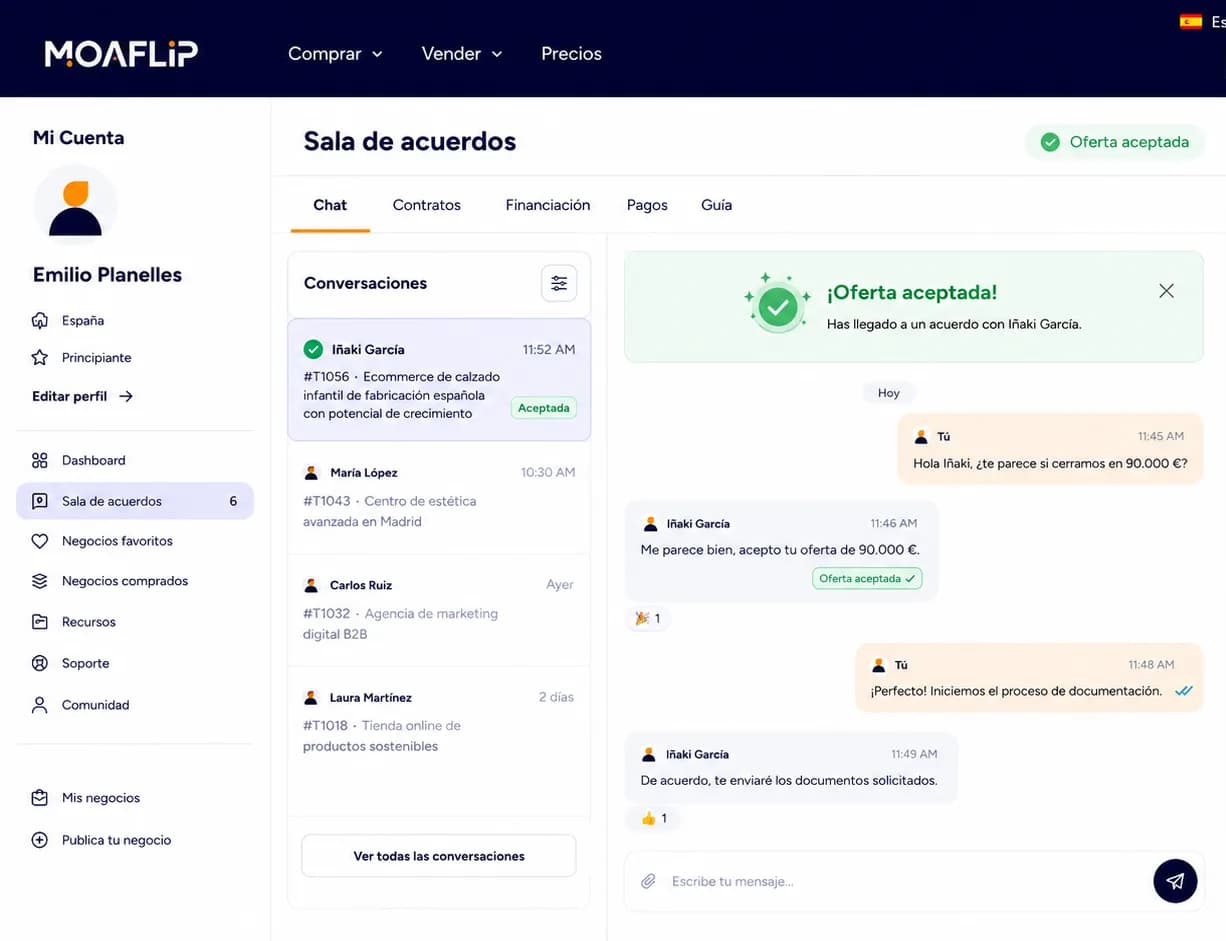Click the Aceptada badge in Iñaki conversation
This screenshot has width=1226, height=941.
544,408
